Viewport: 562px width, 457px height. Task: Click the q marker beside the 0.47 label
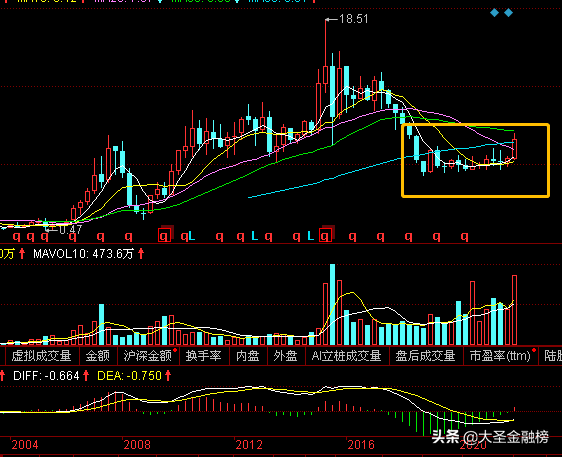tap(44, 236)
